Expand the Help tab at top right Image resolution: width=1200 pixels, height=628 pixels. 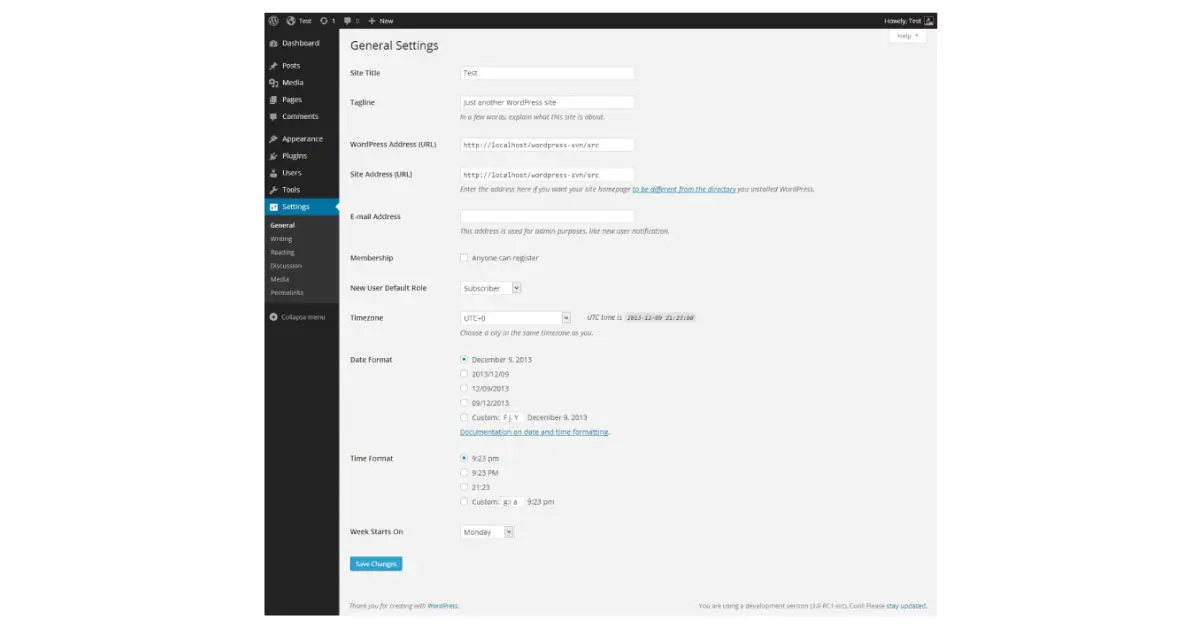click(907, 36)
